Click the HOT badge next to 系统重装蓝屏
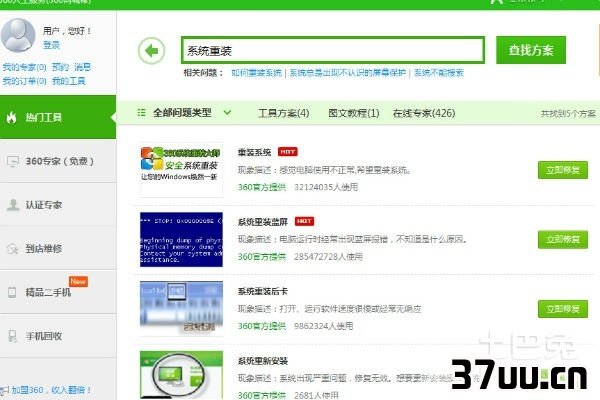 point(304,221)
